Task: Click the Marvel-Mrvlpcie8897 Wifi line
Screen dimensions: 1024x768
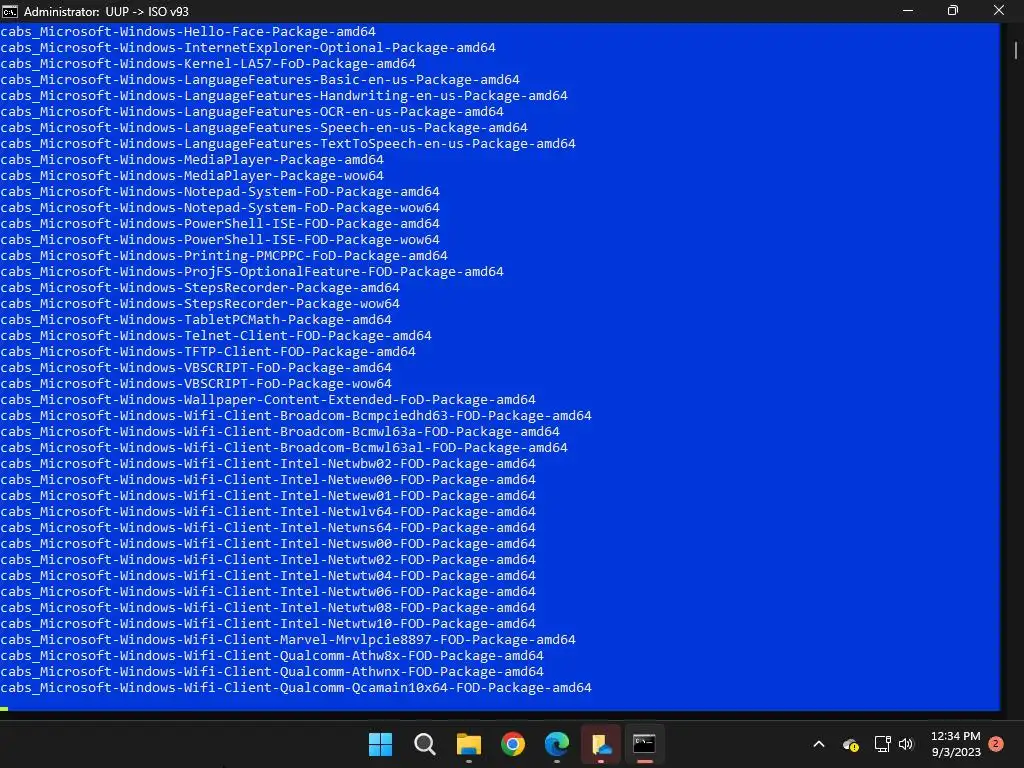Action: click(x=288, y=639)
